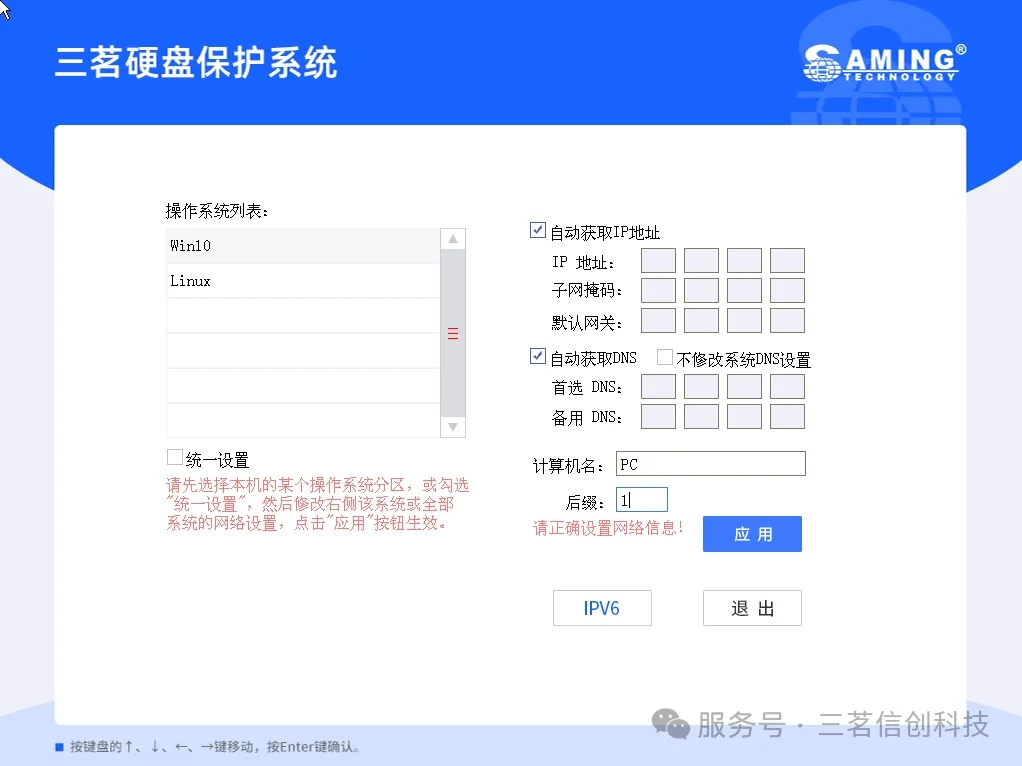Enable the 不修改系统DNS设置 checkbox
The width and height of the screenshot is (1022, 766).
point(664,357)
